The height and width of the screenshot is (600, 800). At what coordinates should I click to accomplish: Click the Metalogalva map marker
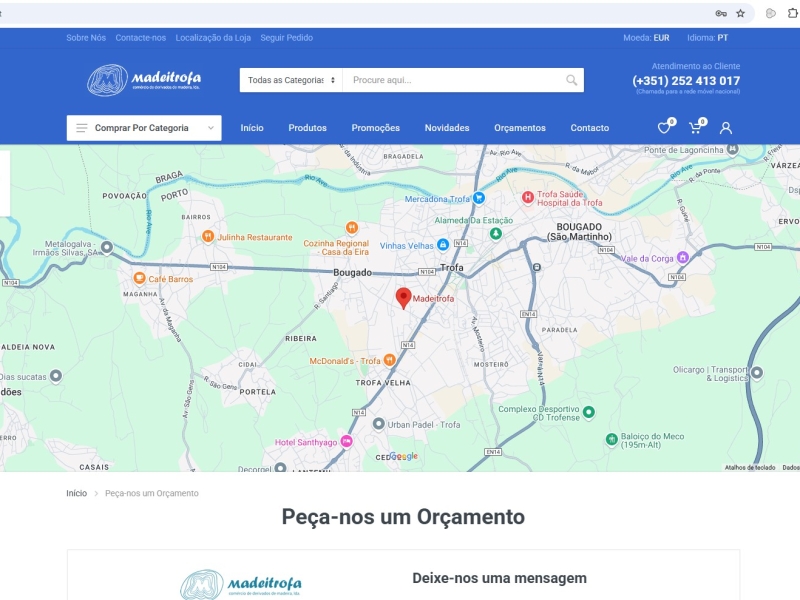(107, 247)
